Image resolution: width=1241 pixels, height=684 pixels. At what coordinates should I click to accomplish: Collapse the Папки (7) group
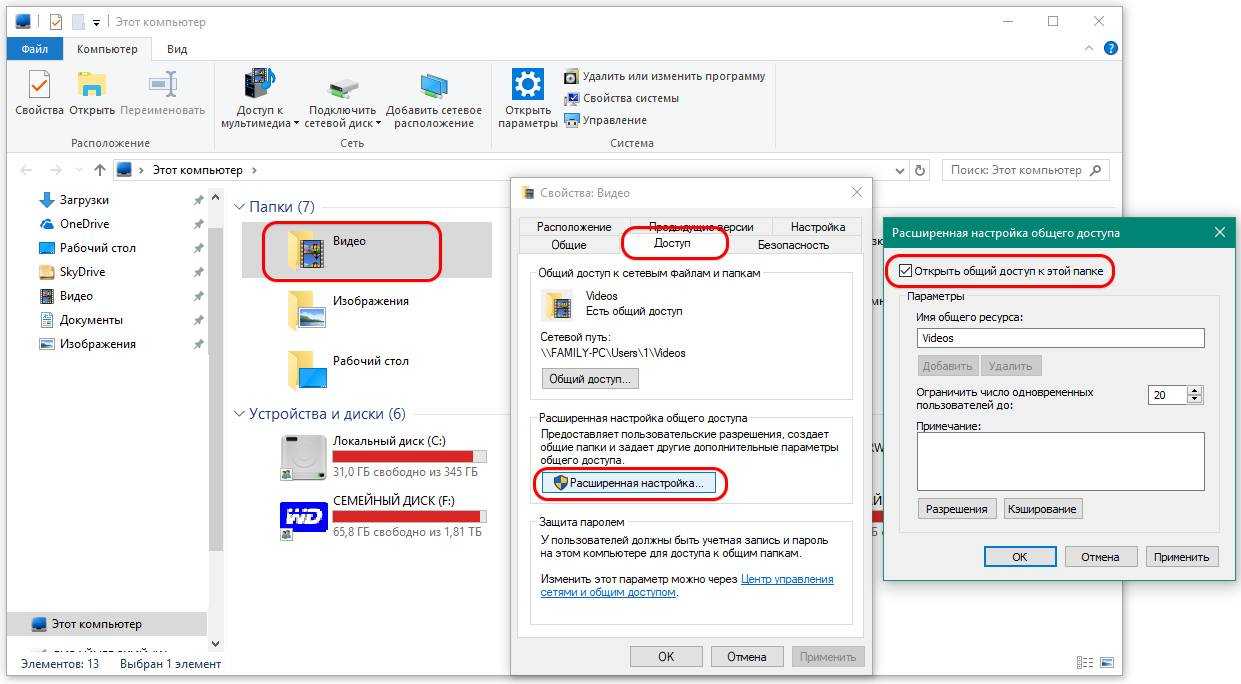click(240, 207)
